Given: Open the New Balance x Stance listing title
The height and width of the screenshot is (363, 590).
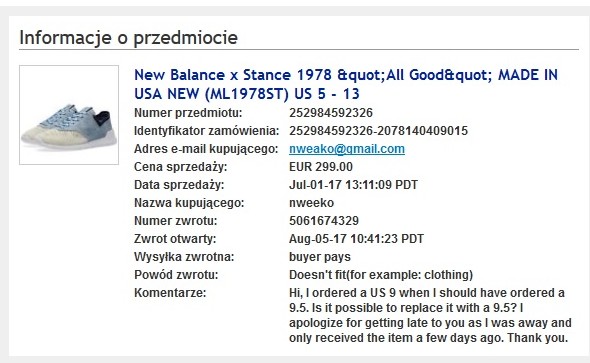Looking at the screenshot, I should [x=346, y=84].
